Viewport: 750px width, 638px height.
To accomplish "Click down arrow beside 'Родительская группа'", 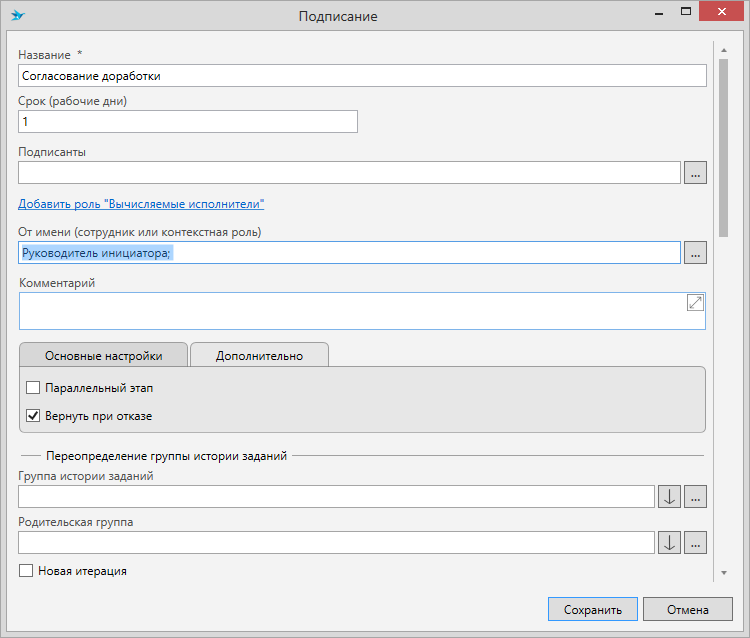I will (669, 542).
